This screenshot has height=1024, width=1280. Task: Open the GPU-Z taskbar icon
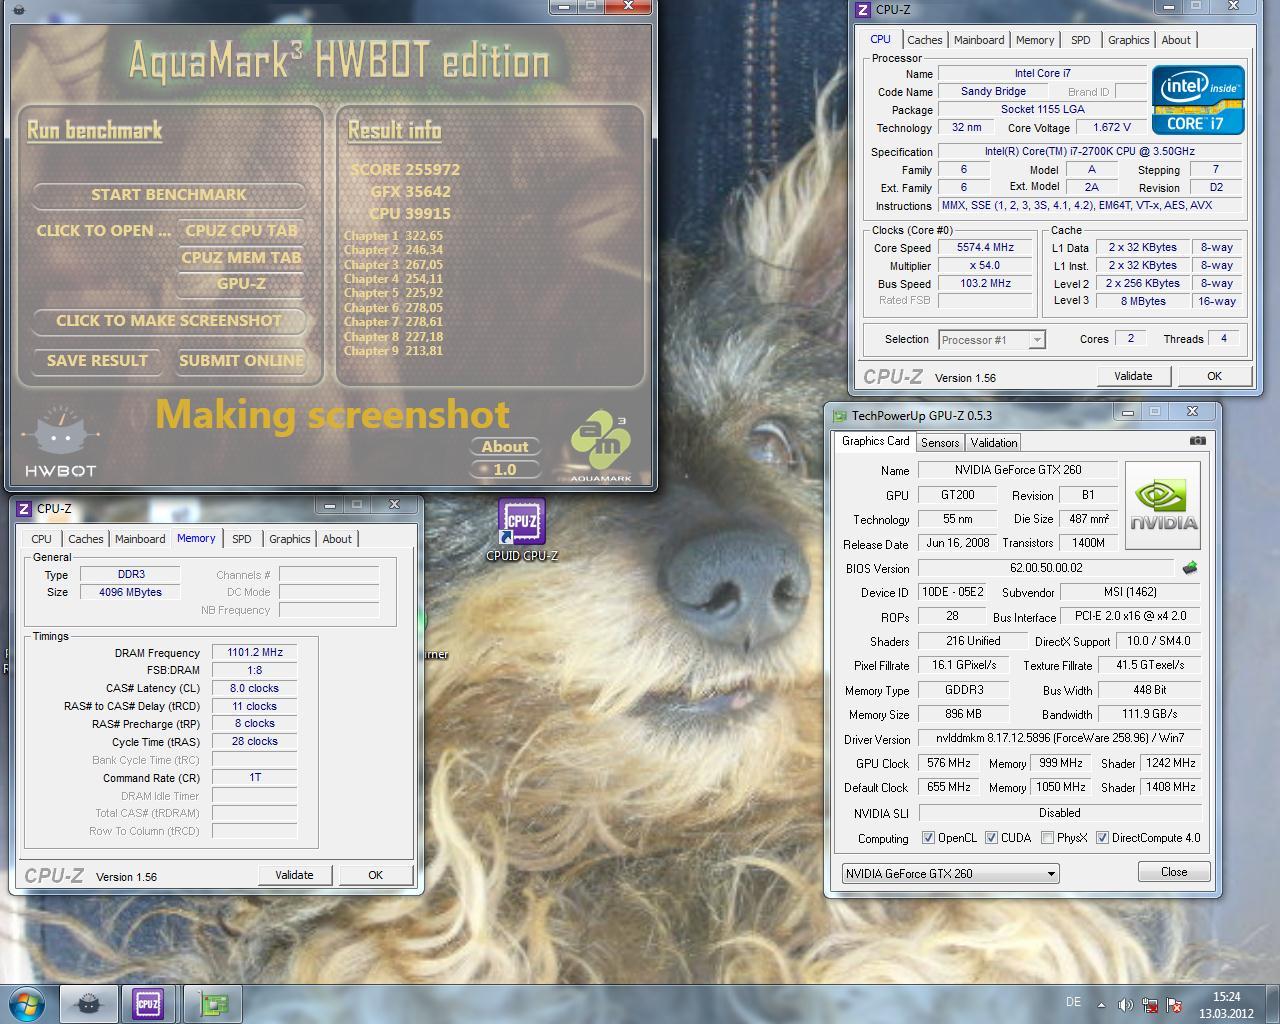[x=211, y=1004]
